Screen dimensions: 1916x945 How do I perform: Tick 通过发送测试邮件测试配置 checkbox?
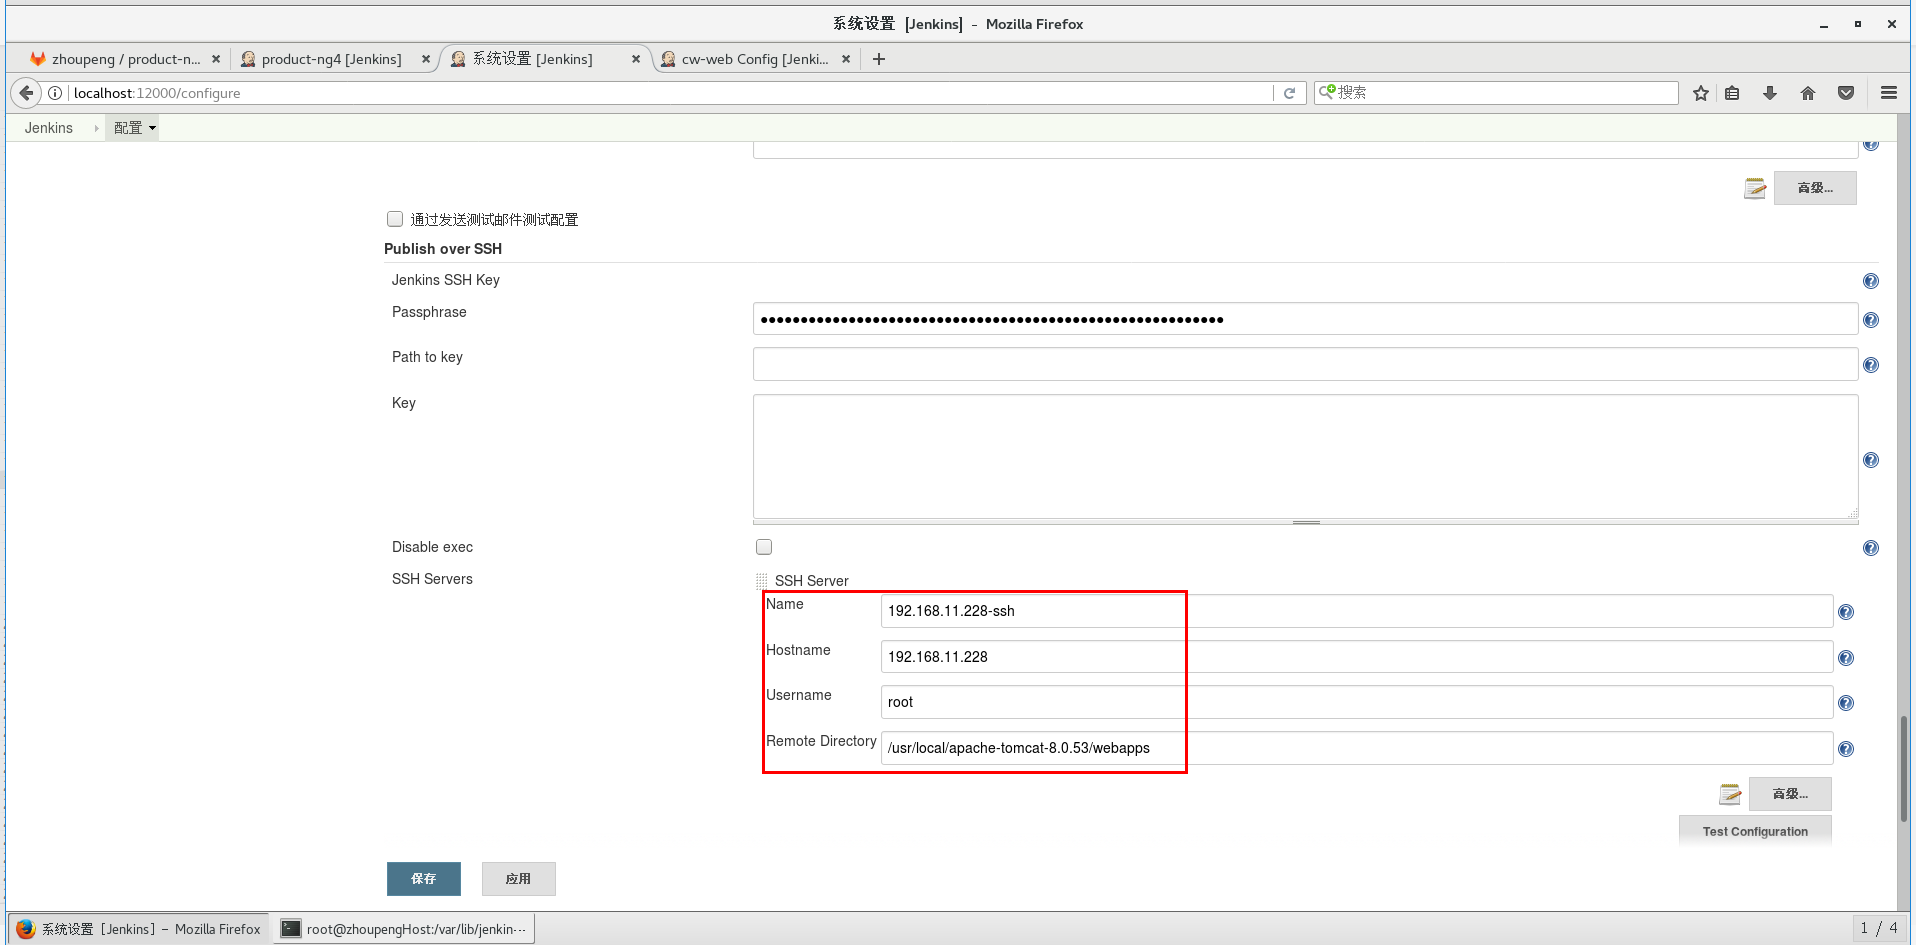[x=395, y=219]
